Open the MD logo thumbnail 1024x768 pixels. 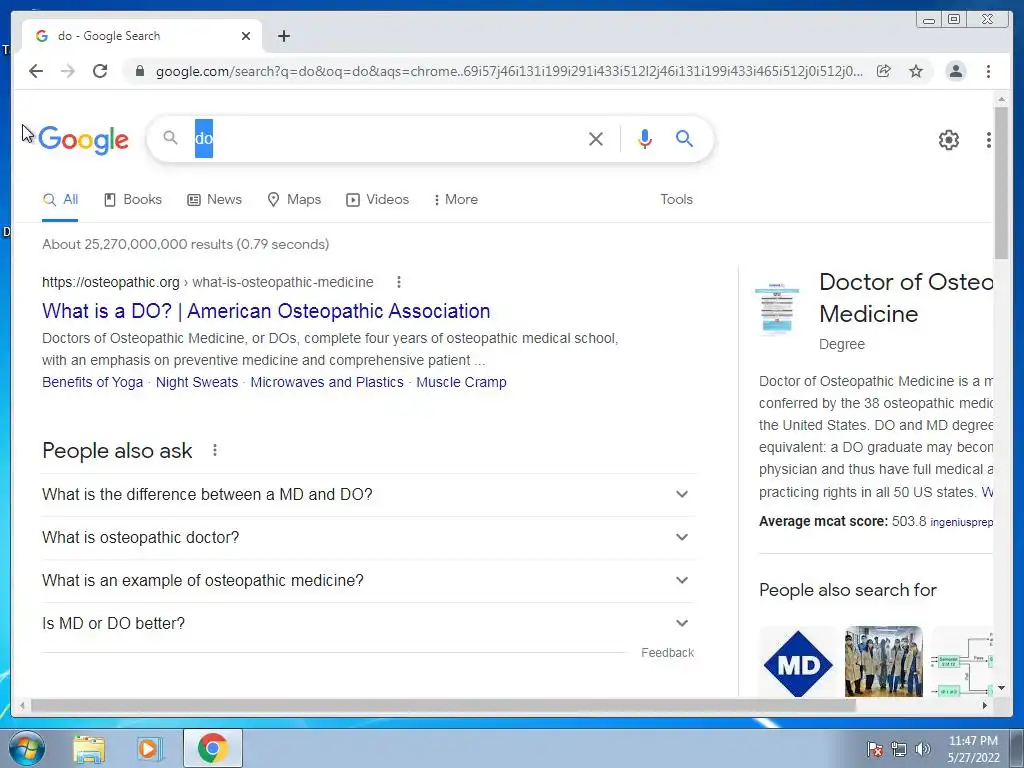[x=798, y=664]
